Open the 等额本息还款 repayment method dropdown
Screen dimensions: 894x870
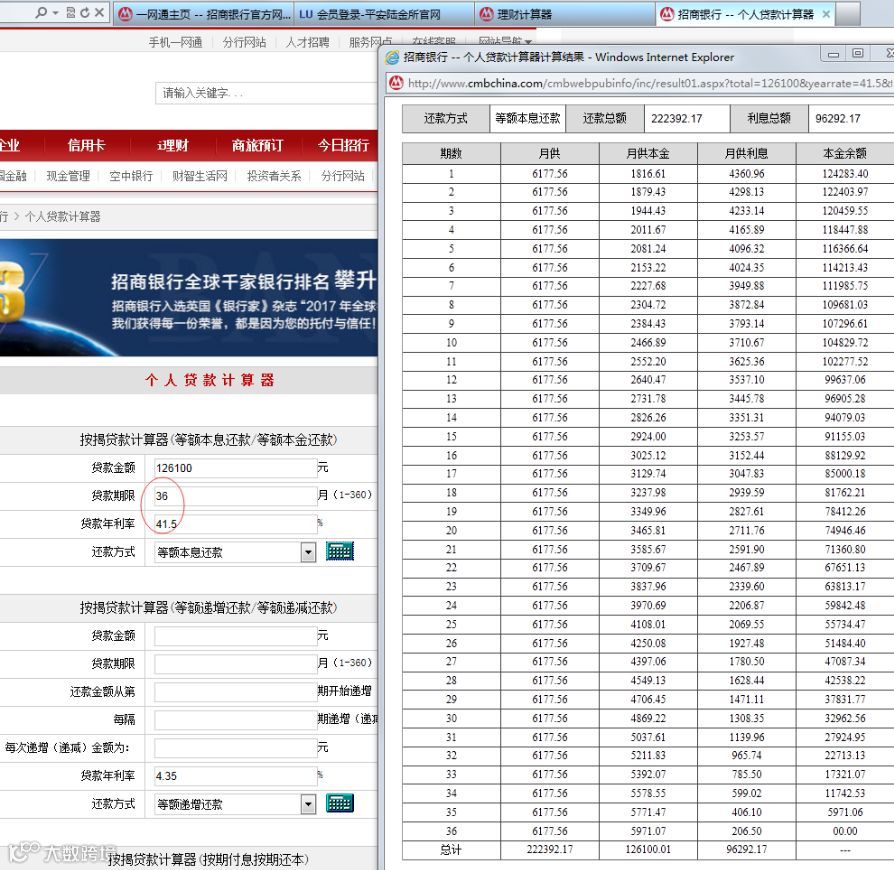[308, 552]
